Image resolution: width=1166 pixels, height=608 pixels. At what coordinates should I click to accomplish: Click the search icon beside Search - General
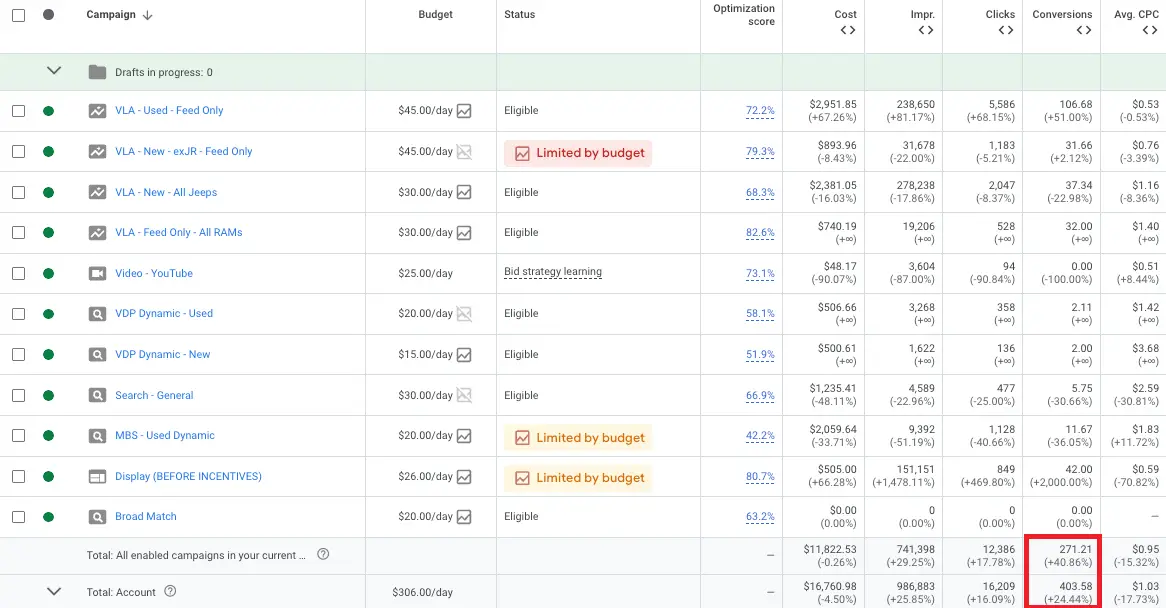(97, 395)
